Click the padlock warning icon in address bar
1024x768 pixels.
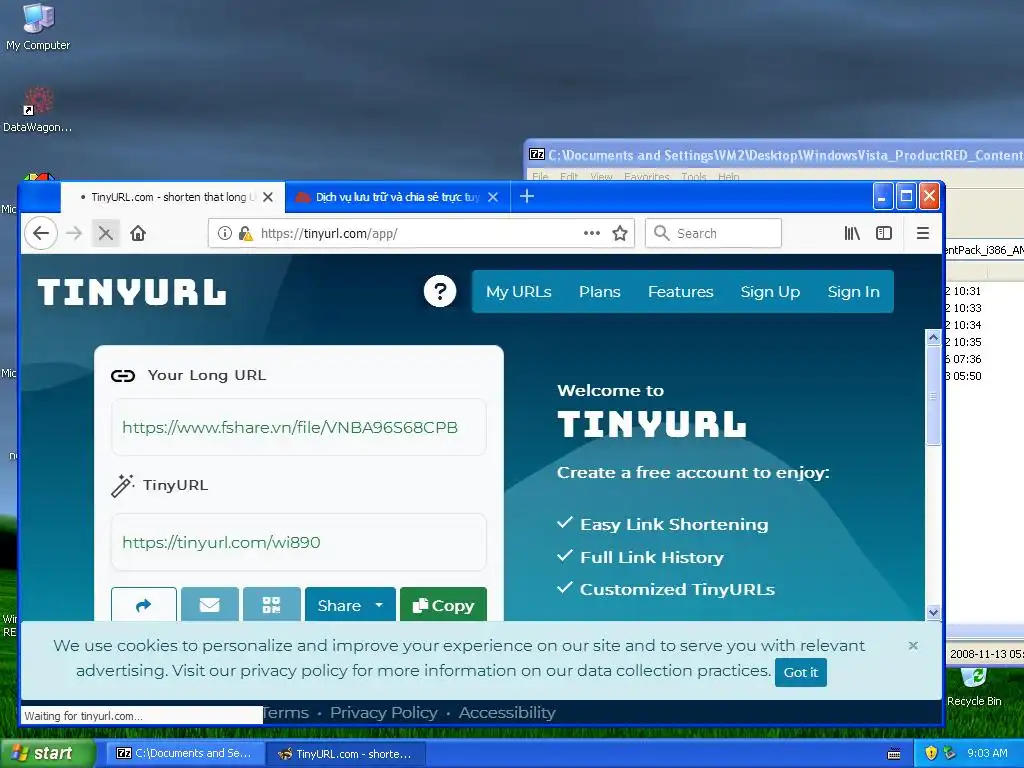(x=246, y=233)
